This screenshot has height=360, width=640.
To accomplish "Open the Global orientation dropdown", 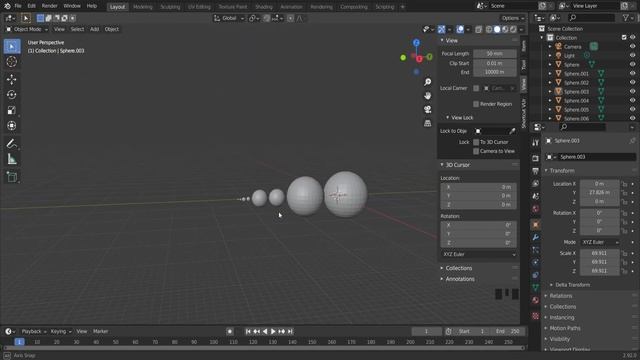I will point(229,18).
